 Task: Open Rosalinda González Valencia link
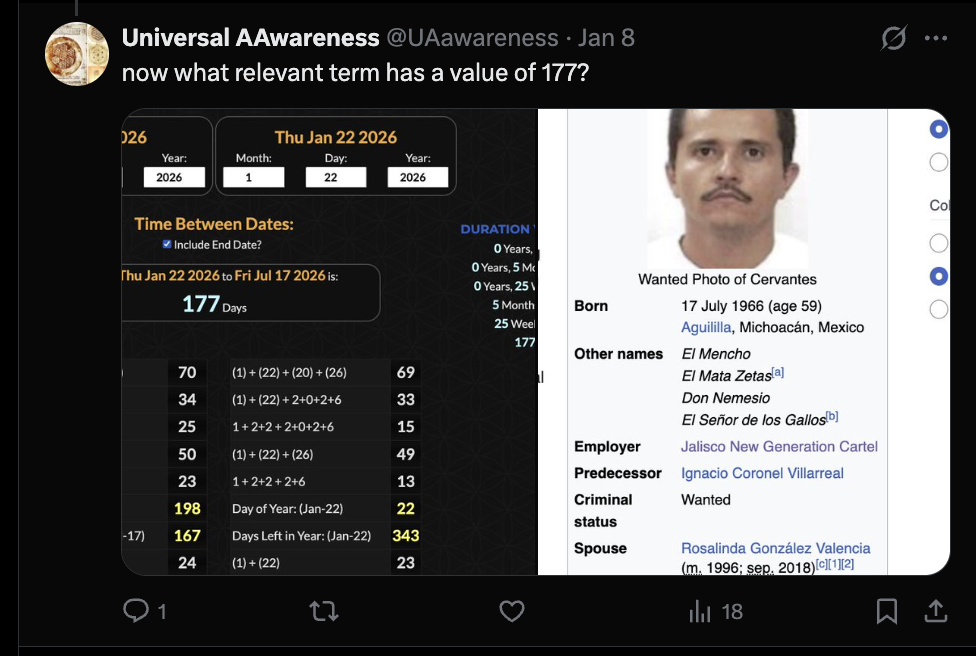[776, 548]
